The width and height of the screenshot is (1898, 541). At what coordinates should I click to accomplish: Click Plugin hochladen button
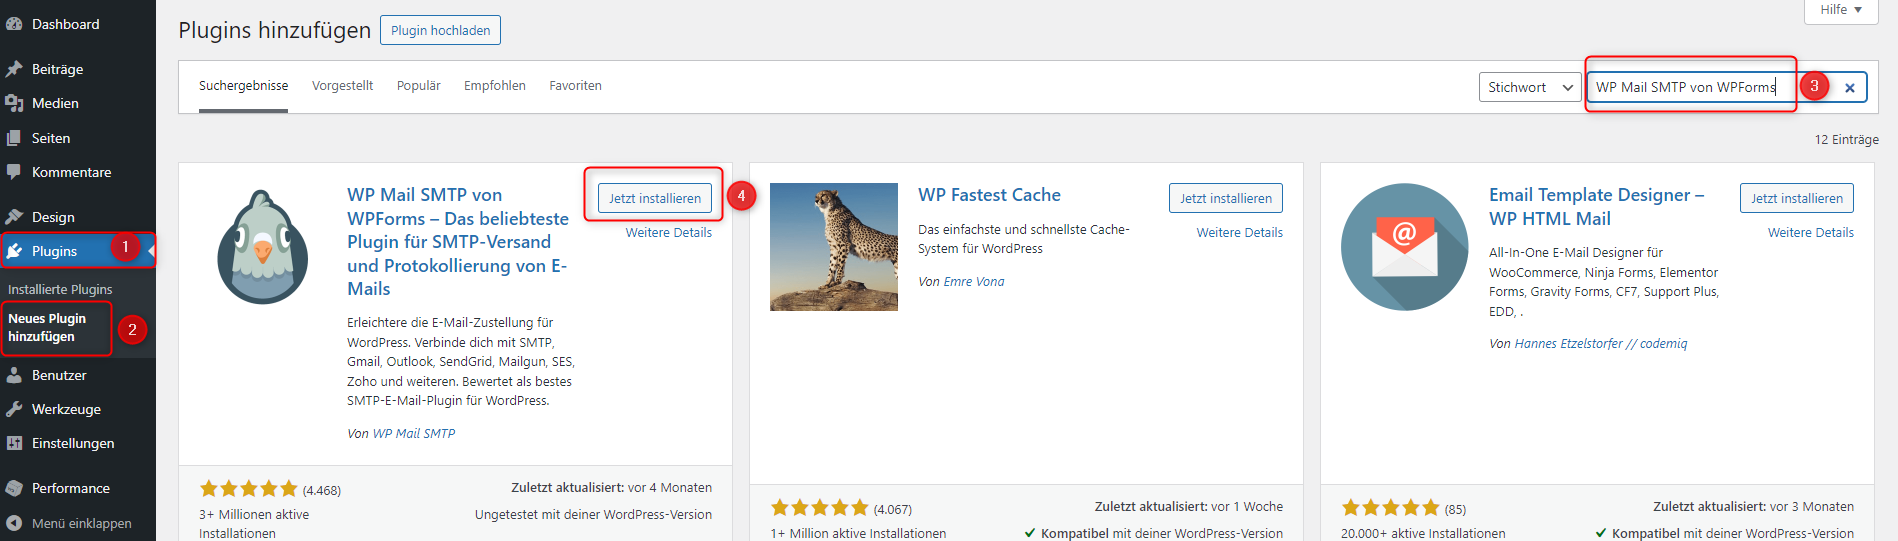[440, 30]
